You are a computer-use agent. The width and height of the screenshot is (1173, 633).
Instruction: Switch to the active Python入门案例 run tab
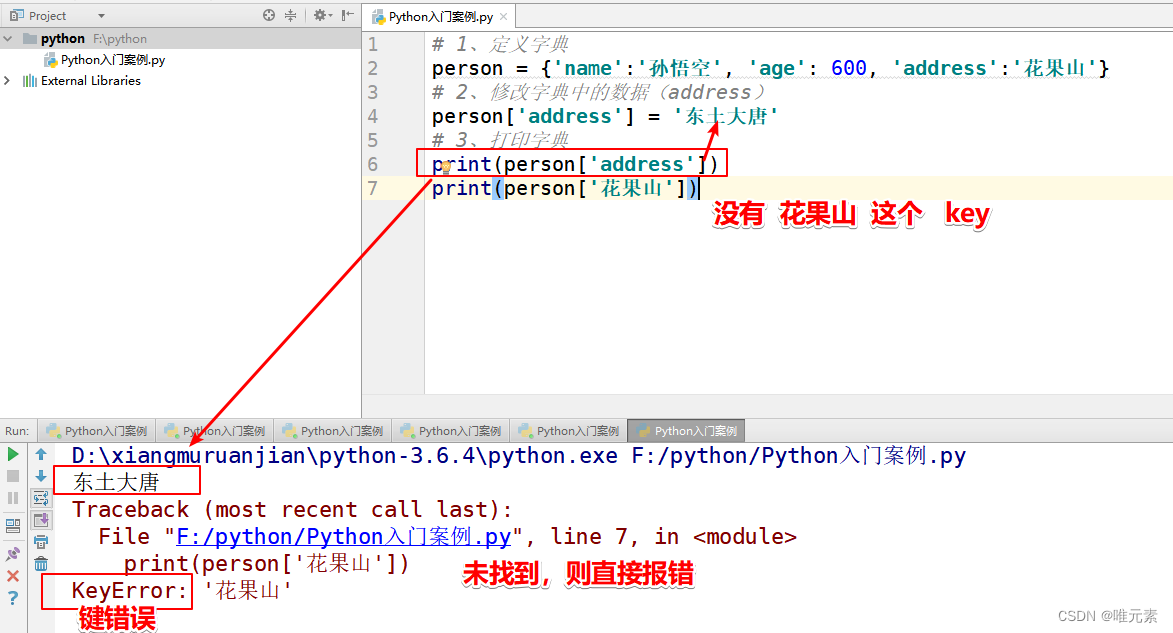[686, 430]
